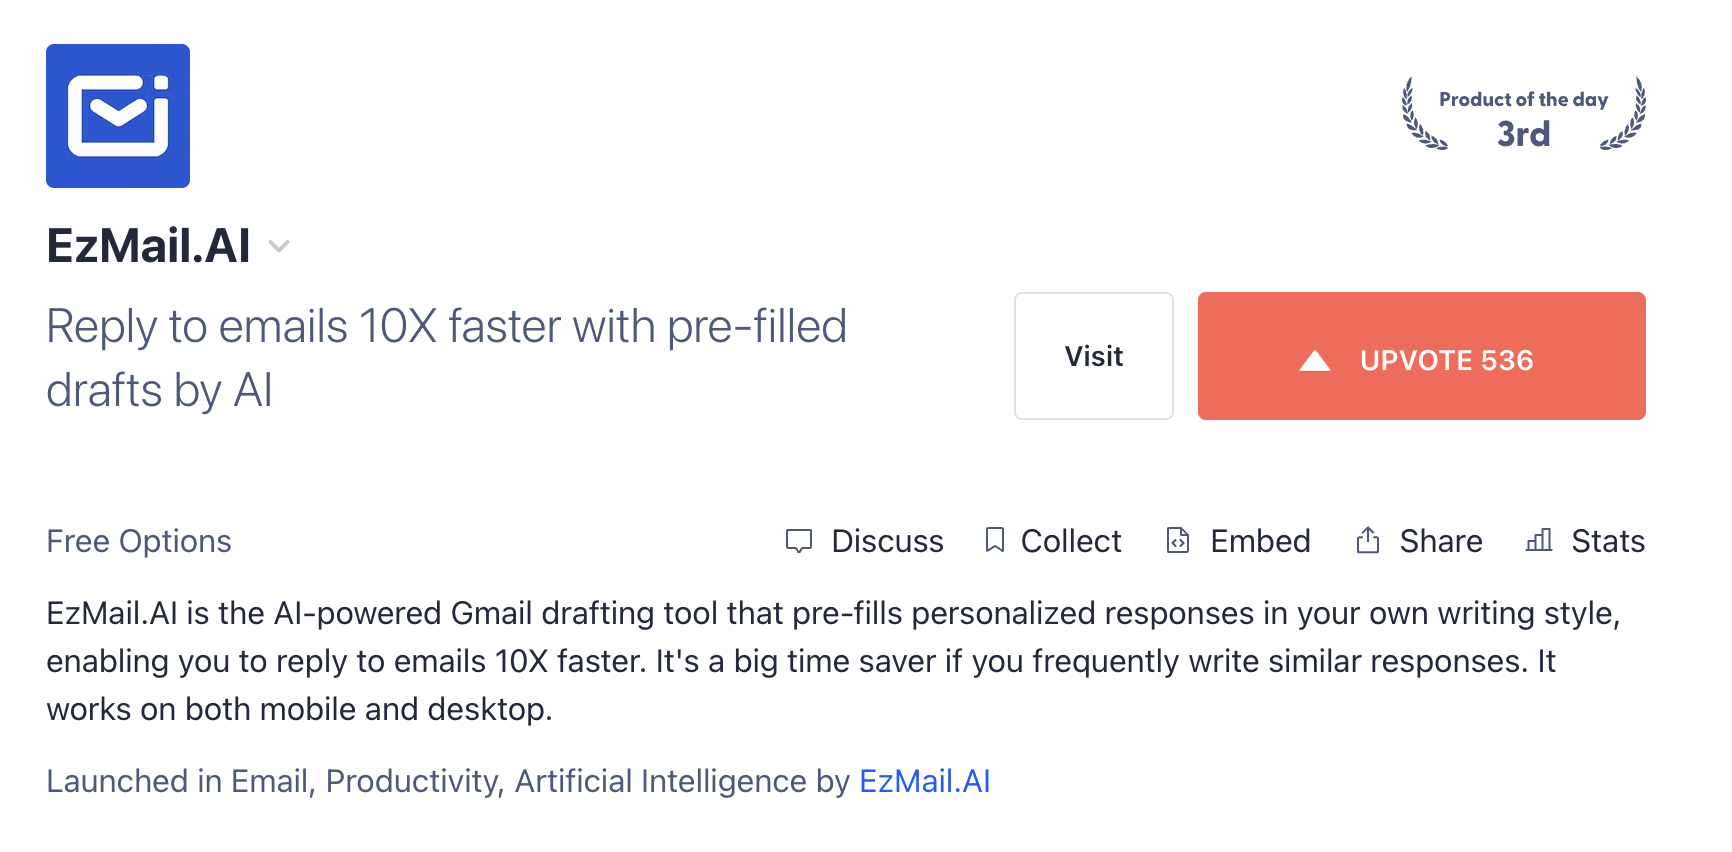This screenshot has height=852, width=1732.
Task: Click the left laurel wreath icon
Action: pyautogui.click(x=1420, y=116)
